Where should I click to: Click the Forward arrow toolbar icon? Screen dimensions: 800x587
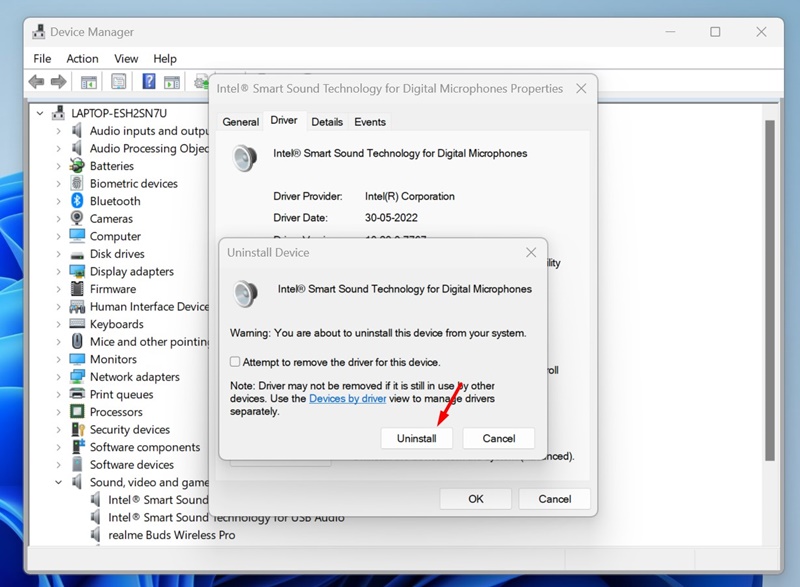(59, 82)
